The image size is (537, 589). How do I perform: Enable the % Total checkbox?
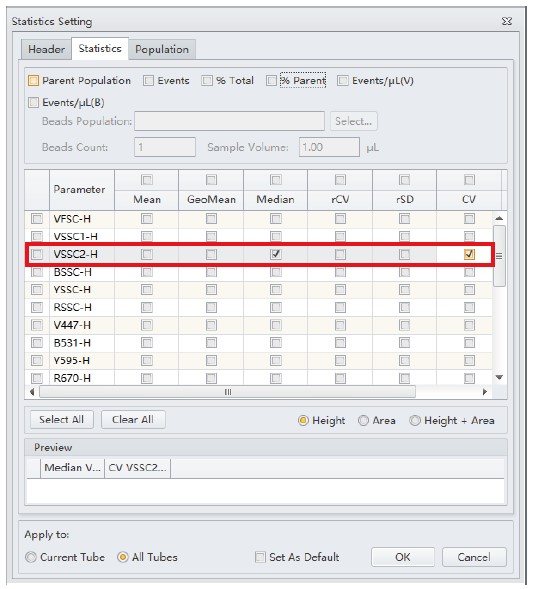point(207,80)
